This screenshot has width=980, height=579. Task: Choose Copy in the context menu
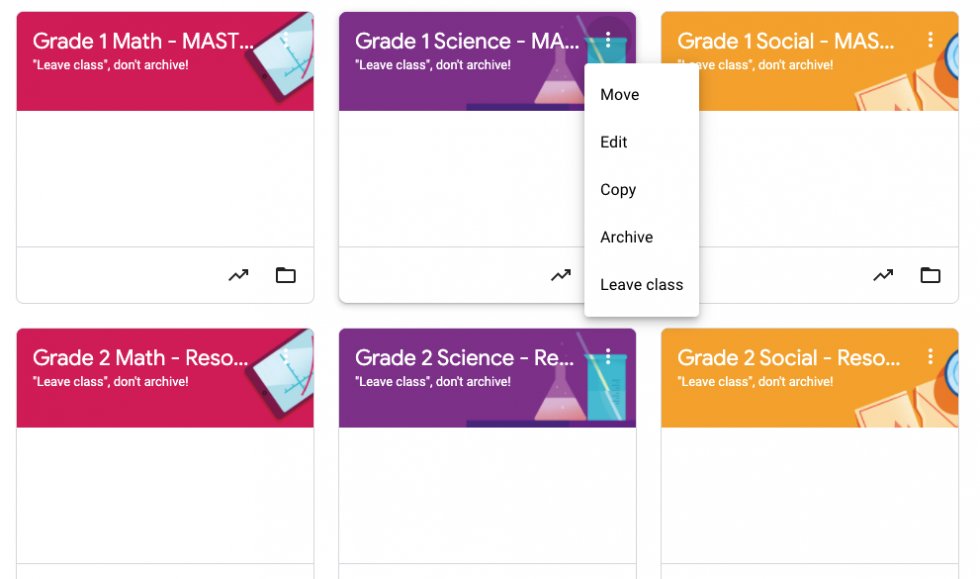coord(618,189)
